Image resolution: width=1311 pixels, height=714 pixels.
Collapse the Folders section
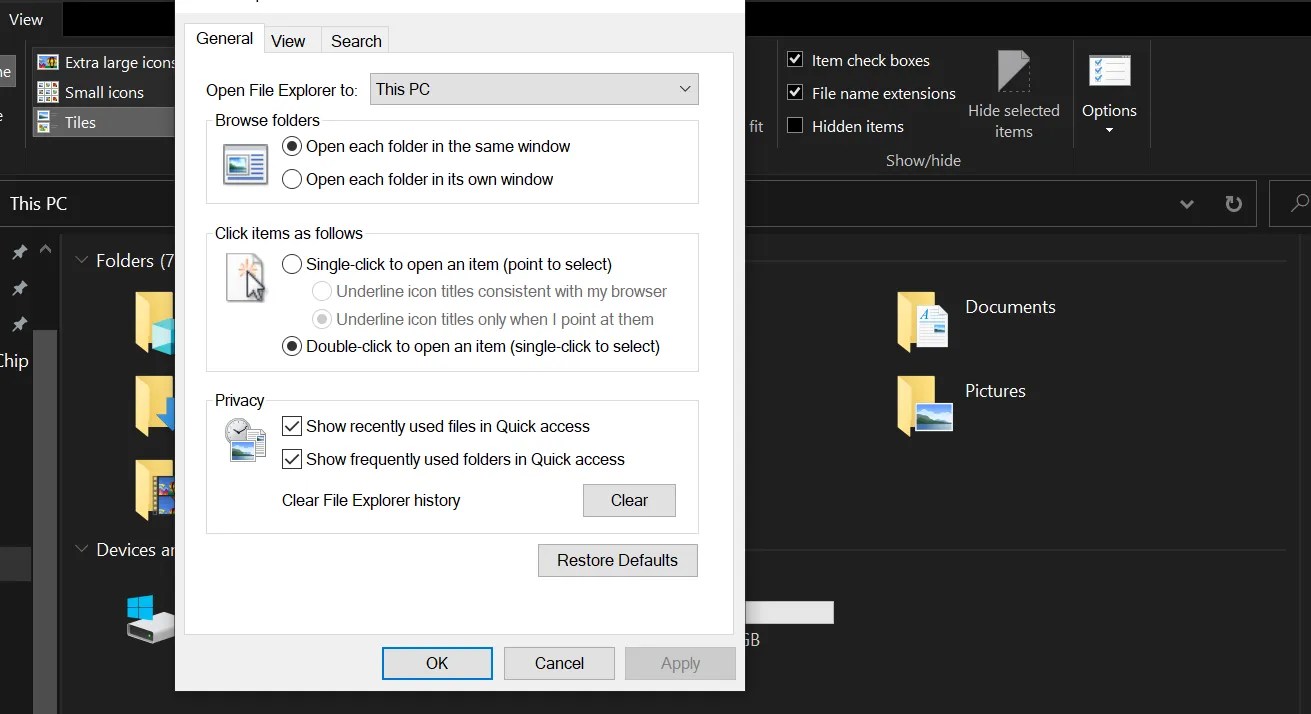(81, 260)
